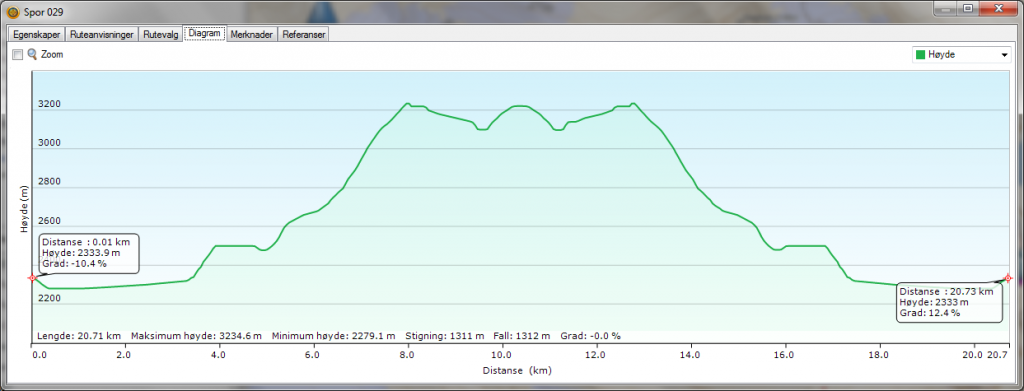Maximize the Spor 029 window
1024x391 pixels.
tap(968, 8)
